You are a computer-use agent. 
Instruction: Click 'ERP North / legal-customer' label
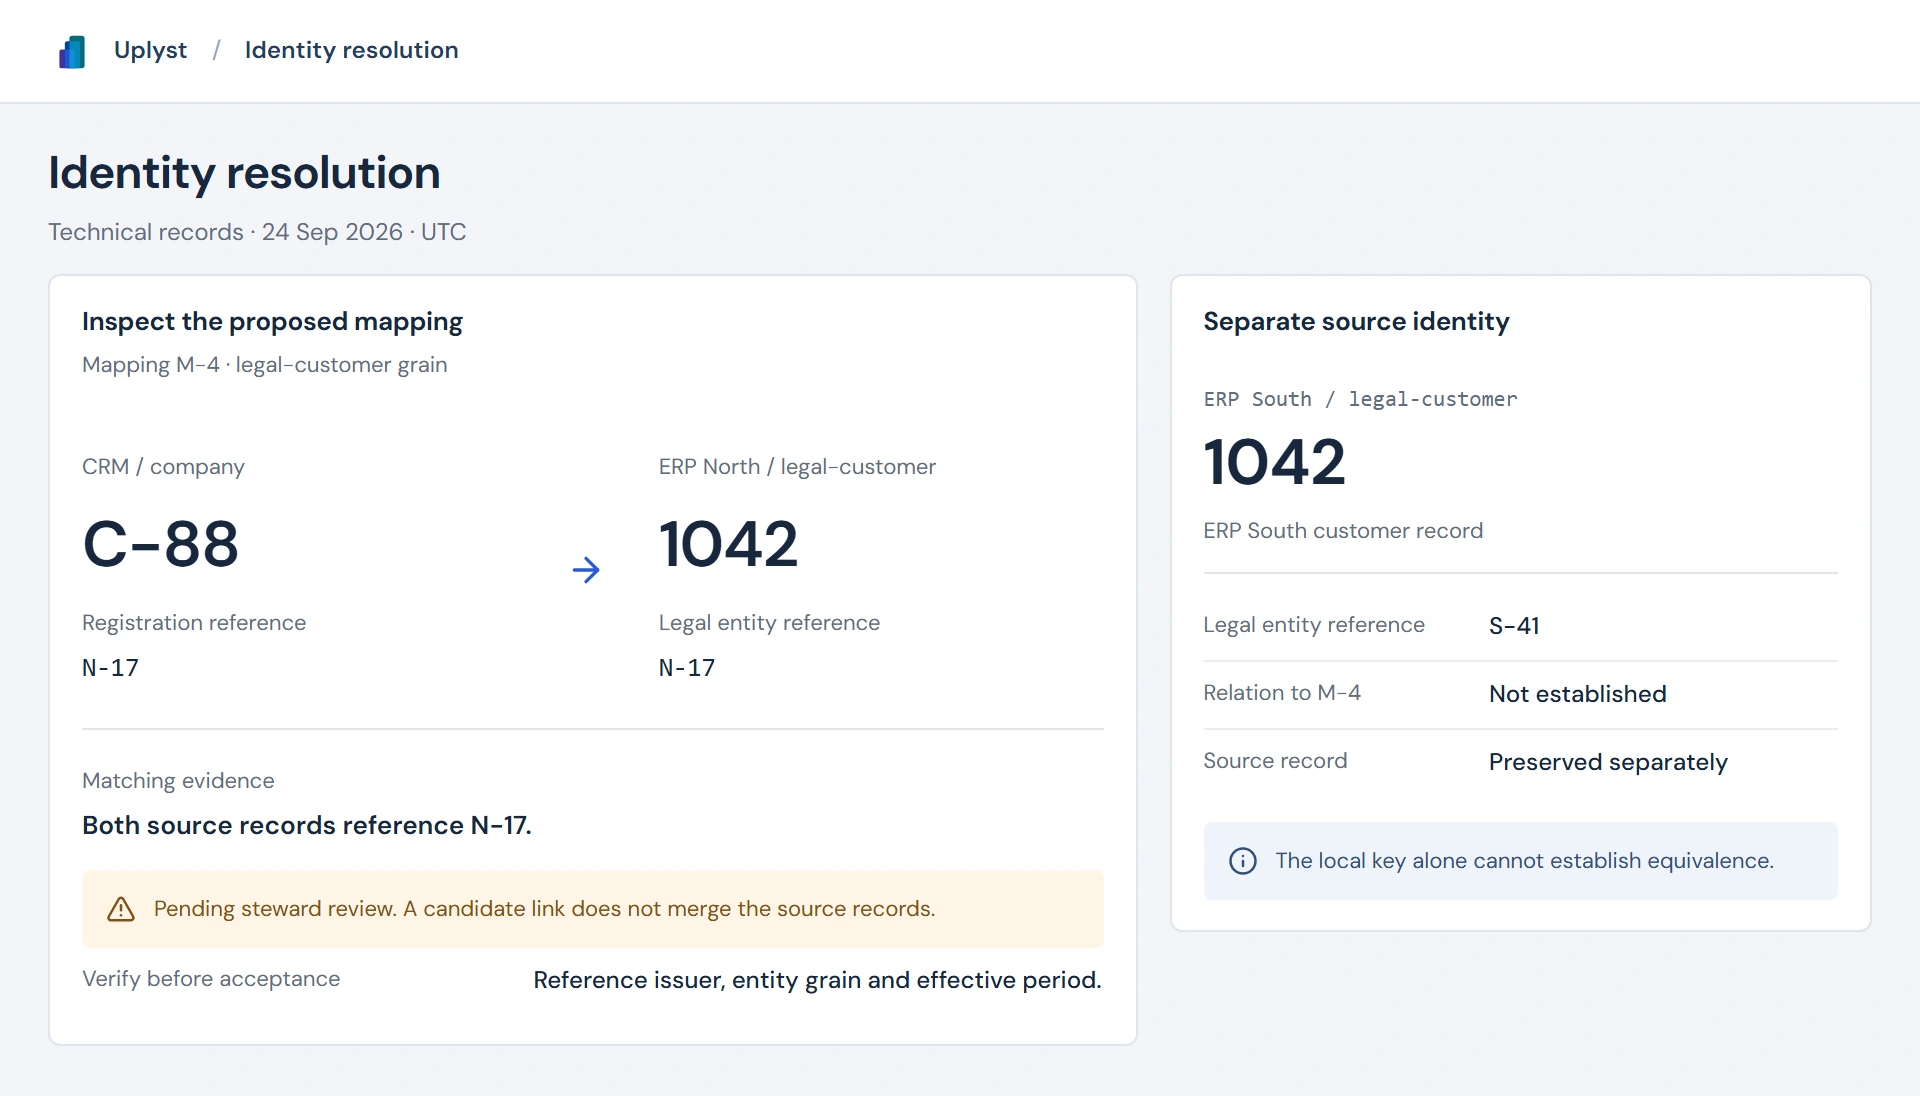(x=797, y=467)
